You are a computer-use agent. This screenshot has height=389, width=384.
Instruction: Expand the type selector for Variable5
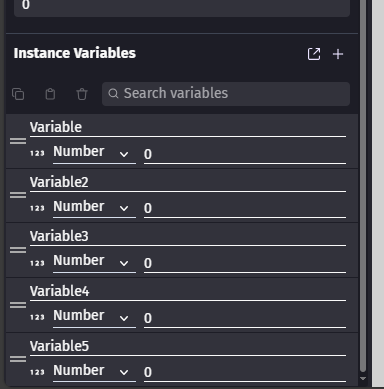[x=94, y=371]
